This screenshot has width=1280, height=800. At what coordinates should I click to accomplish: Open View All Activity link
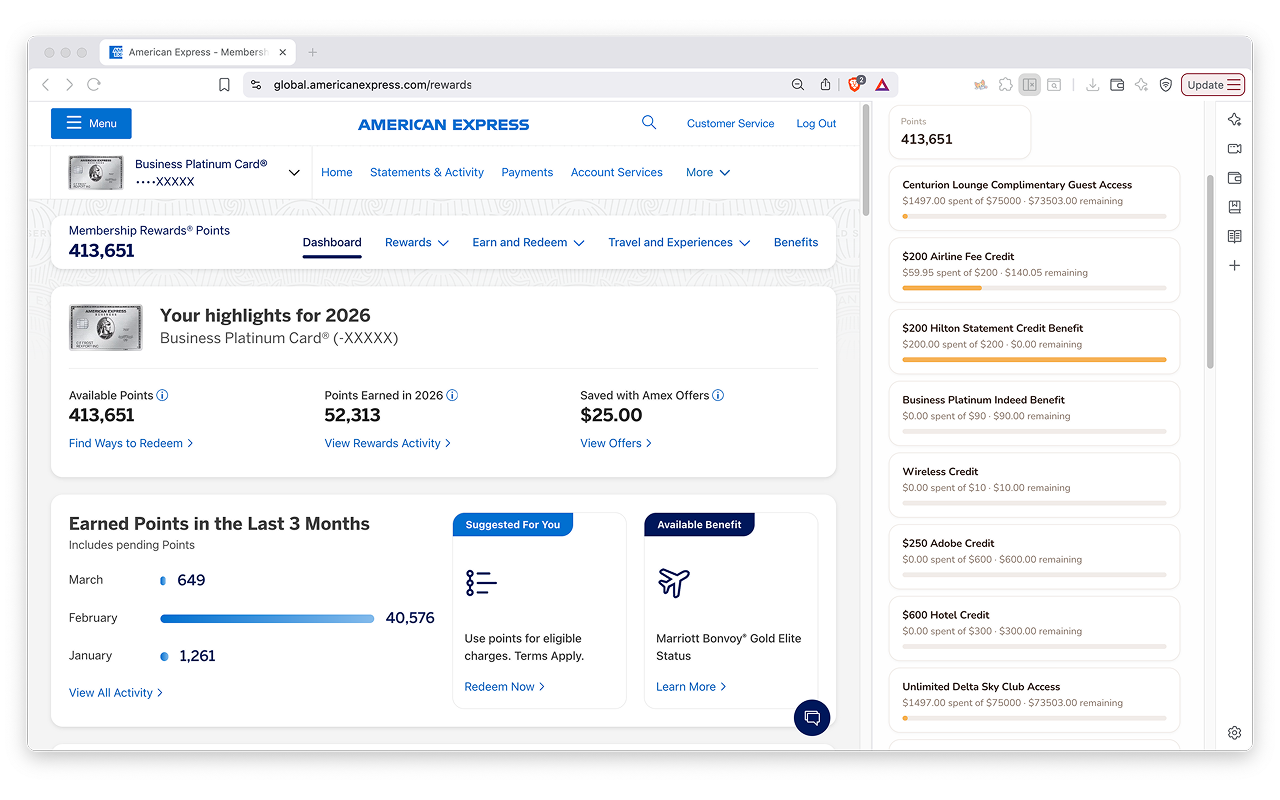[x=116, y=692]
